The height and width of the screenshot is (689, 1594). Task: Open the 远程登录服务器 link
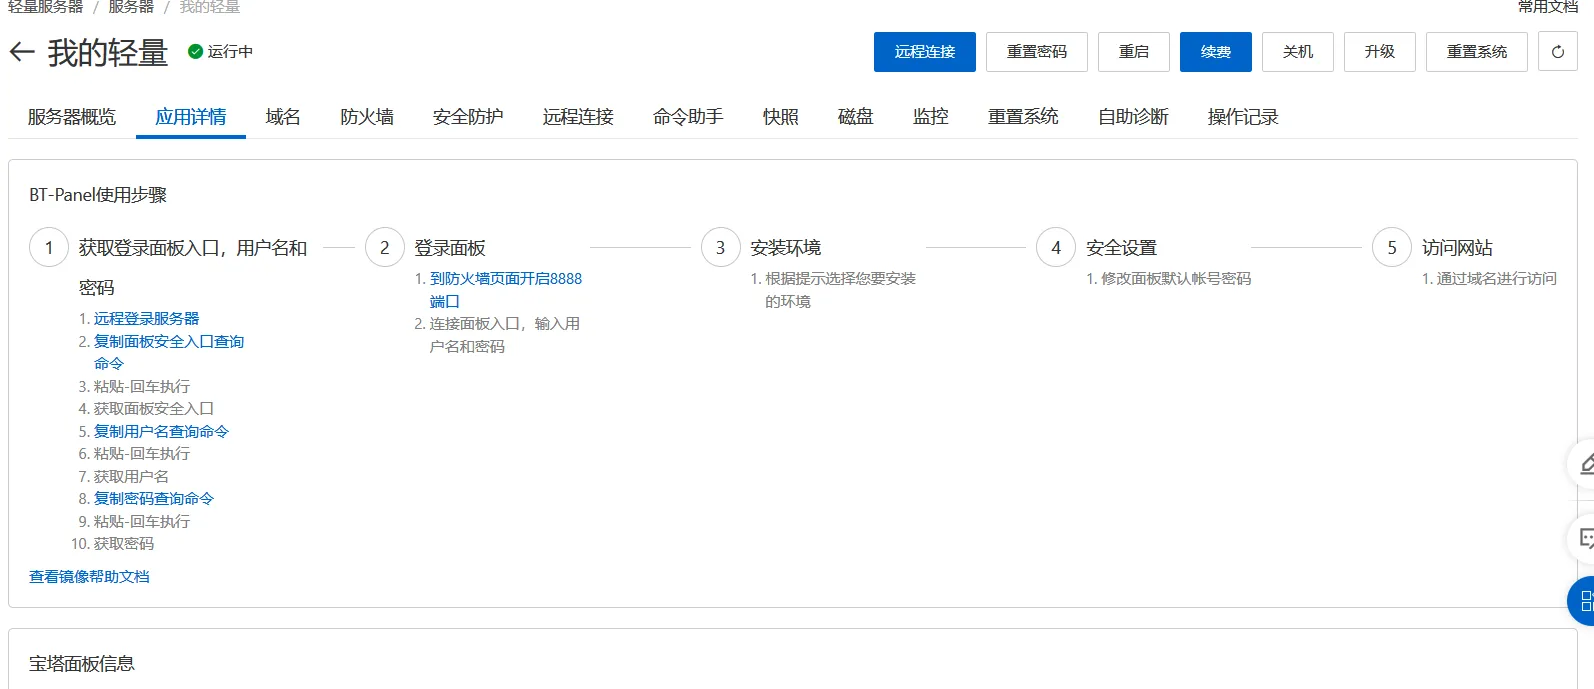[146, 319]
